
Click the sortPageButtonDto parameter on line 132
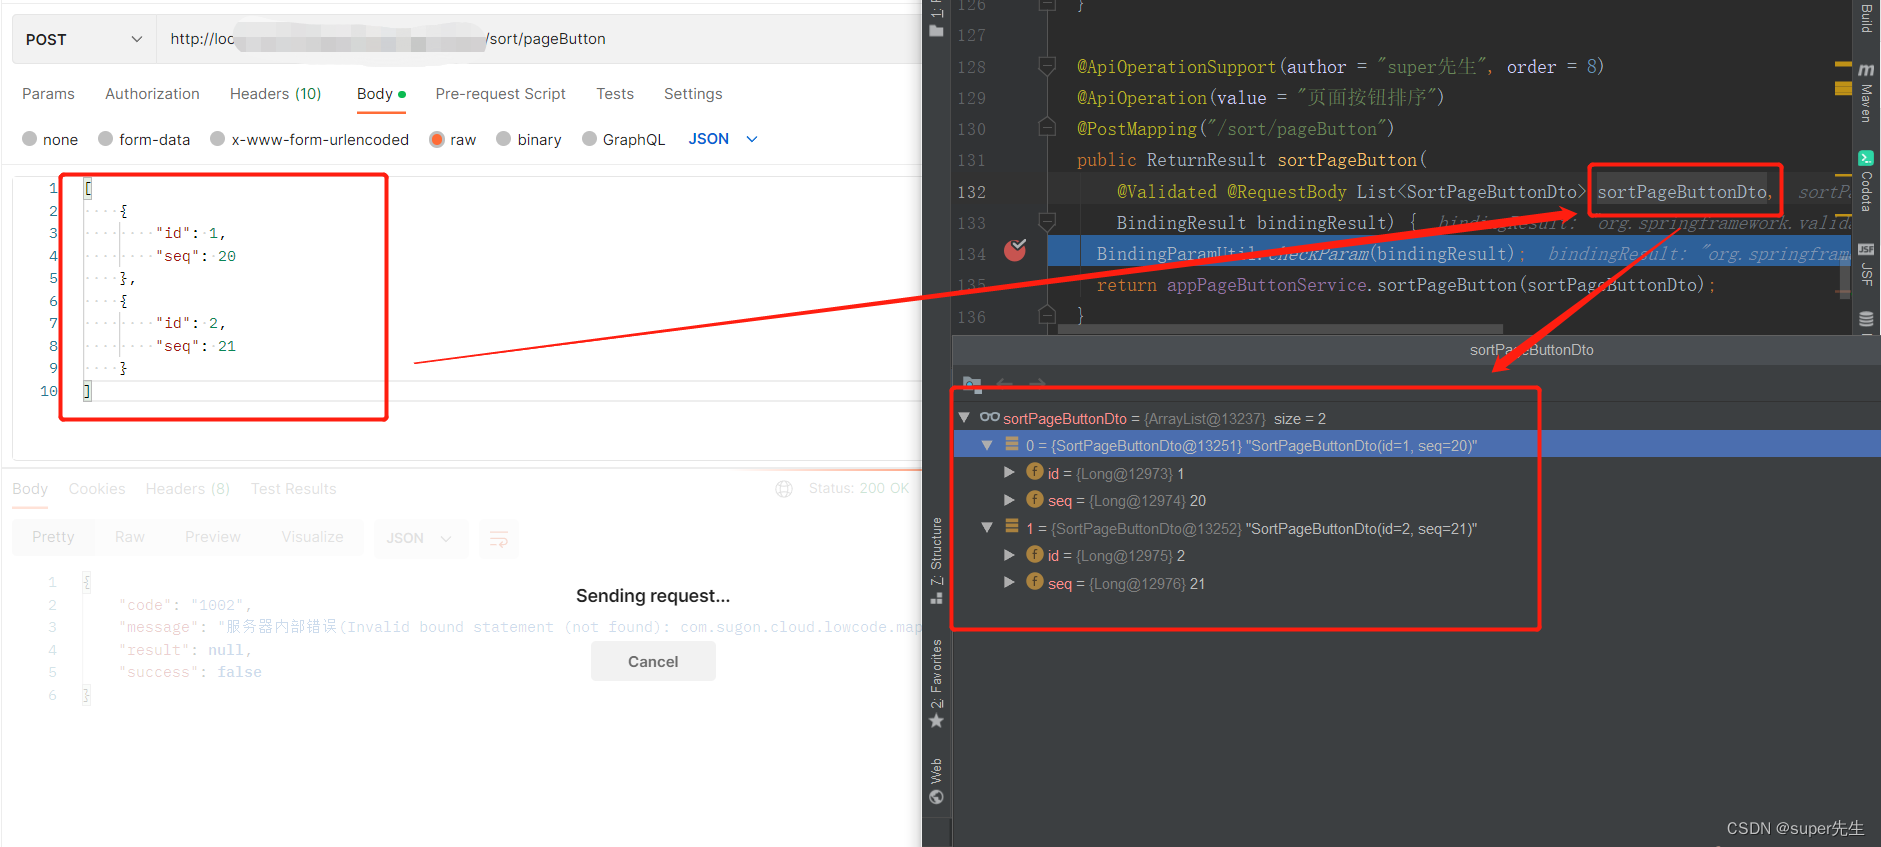click(x=1682, y=192)
